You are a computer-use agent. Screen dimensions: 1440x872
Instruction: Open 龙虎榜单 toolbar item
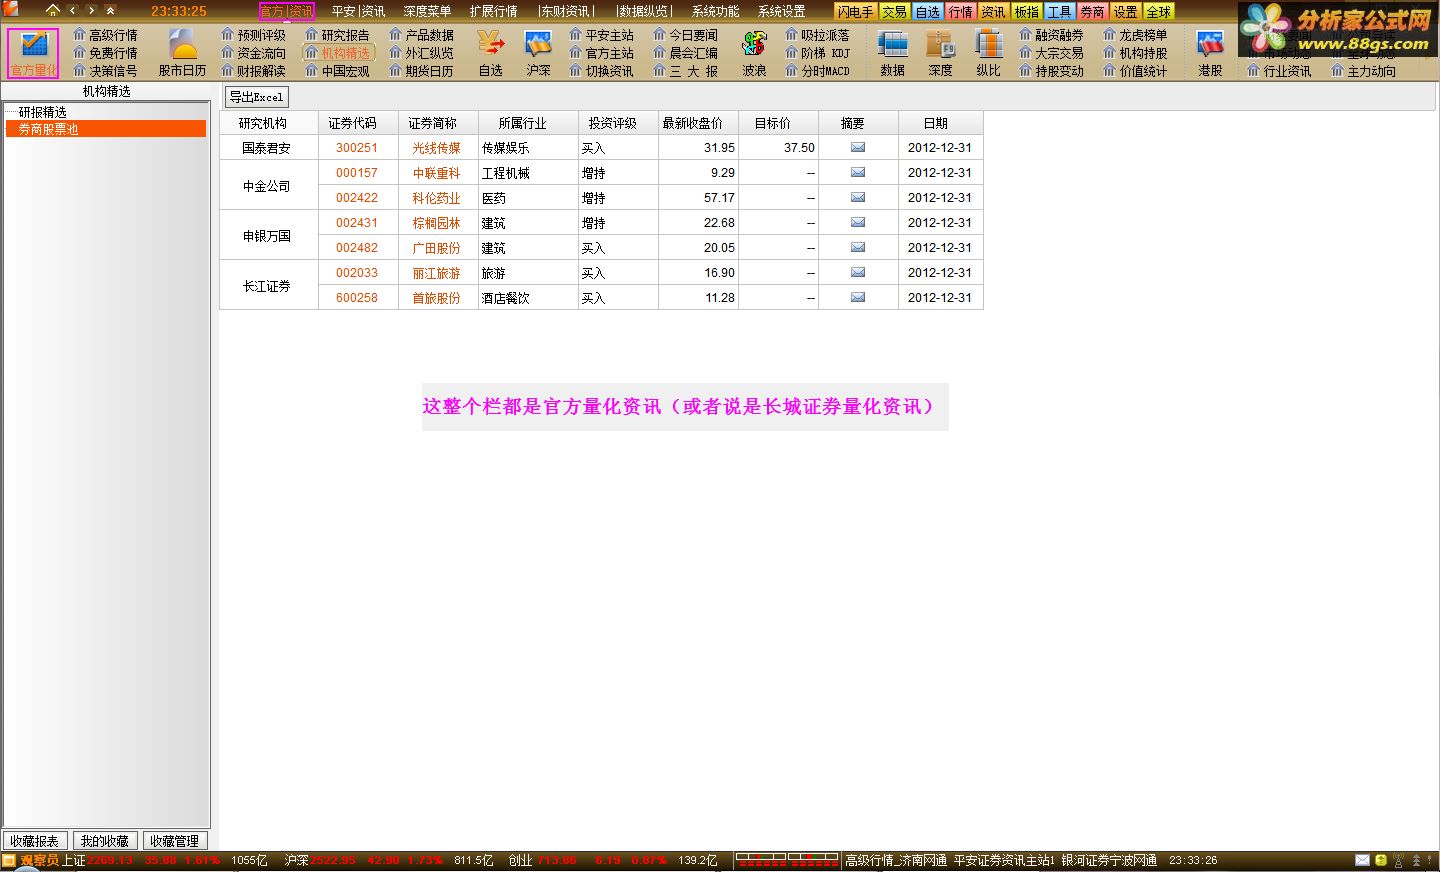click(1135, 35)
